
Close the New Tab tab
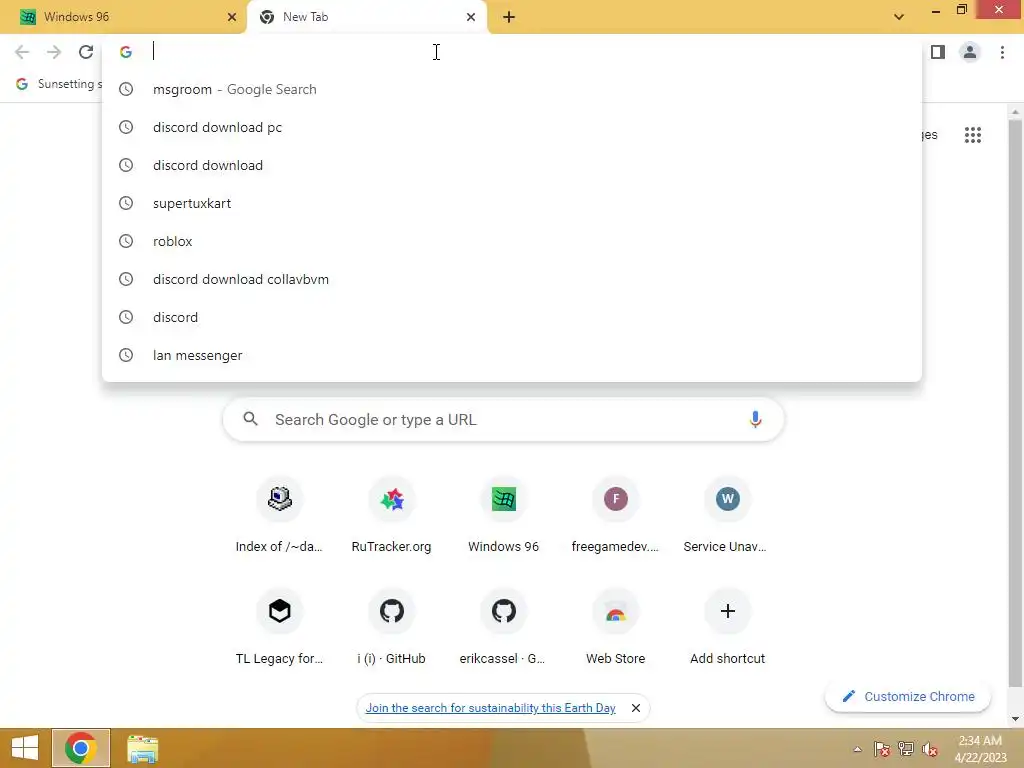(471, 17)
